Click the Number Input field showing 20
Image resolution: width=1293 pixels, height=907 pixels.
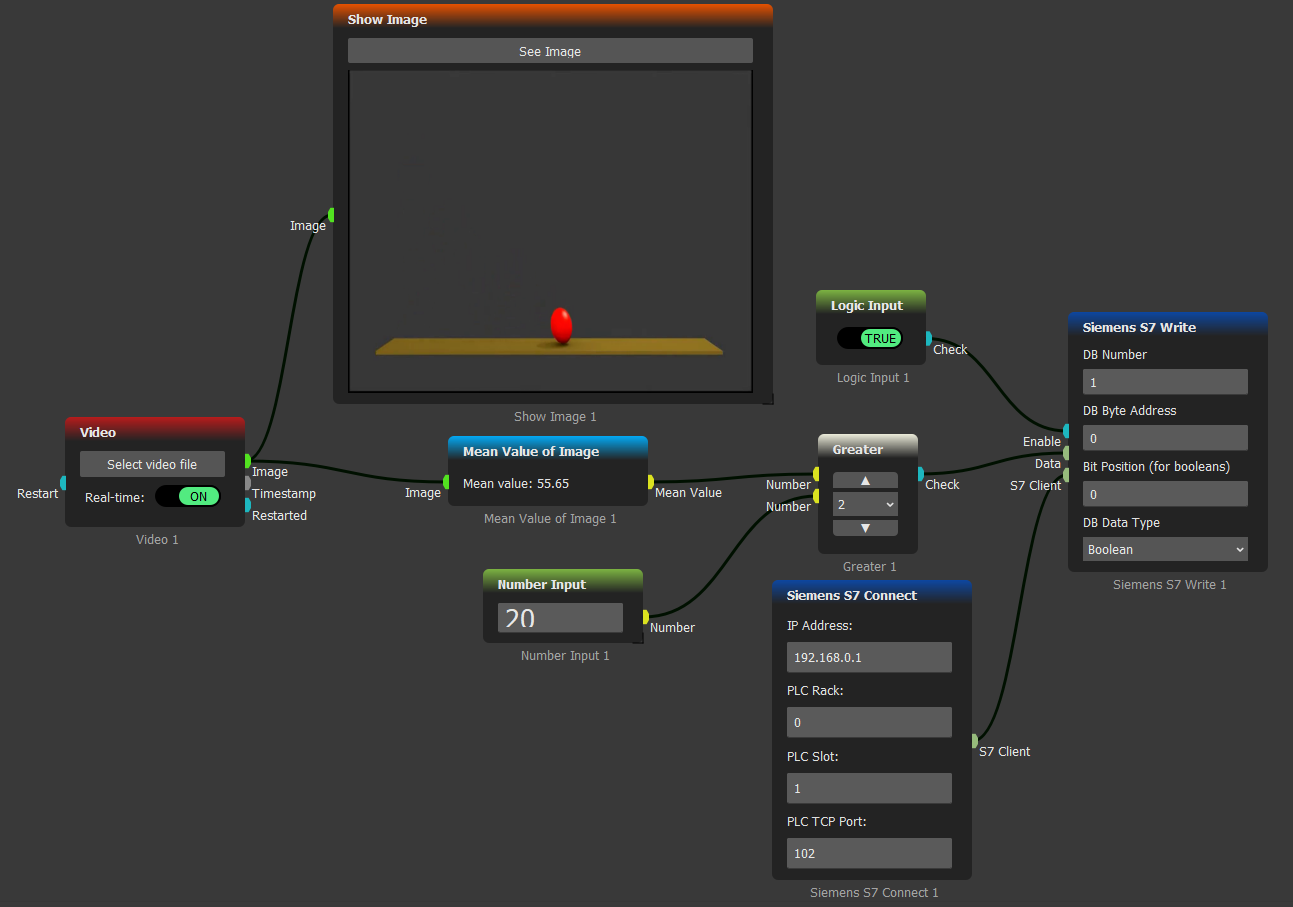click(x=560, y=618)
